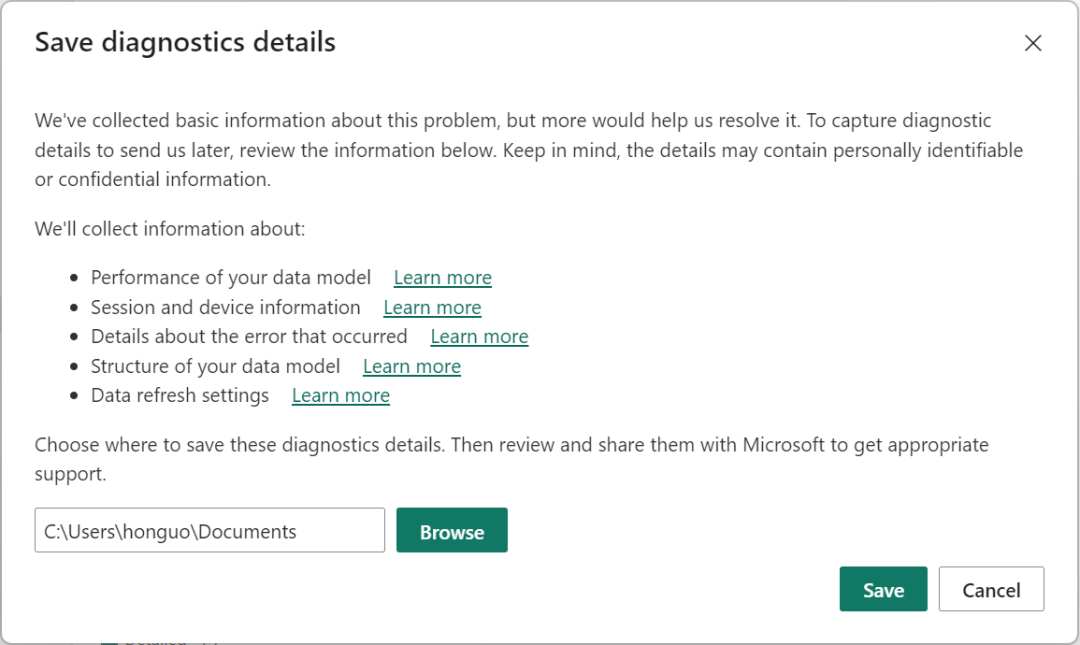The image size is (1080, 645).
Task: Click the 'Session and device information' text
Action: coord(226,307)
